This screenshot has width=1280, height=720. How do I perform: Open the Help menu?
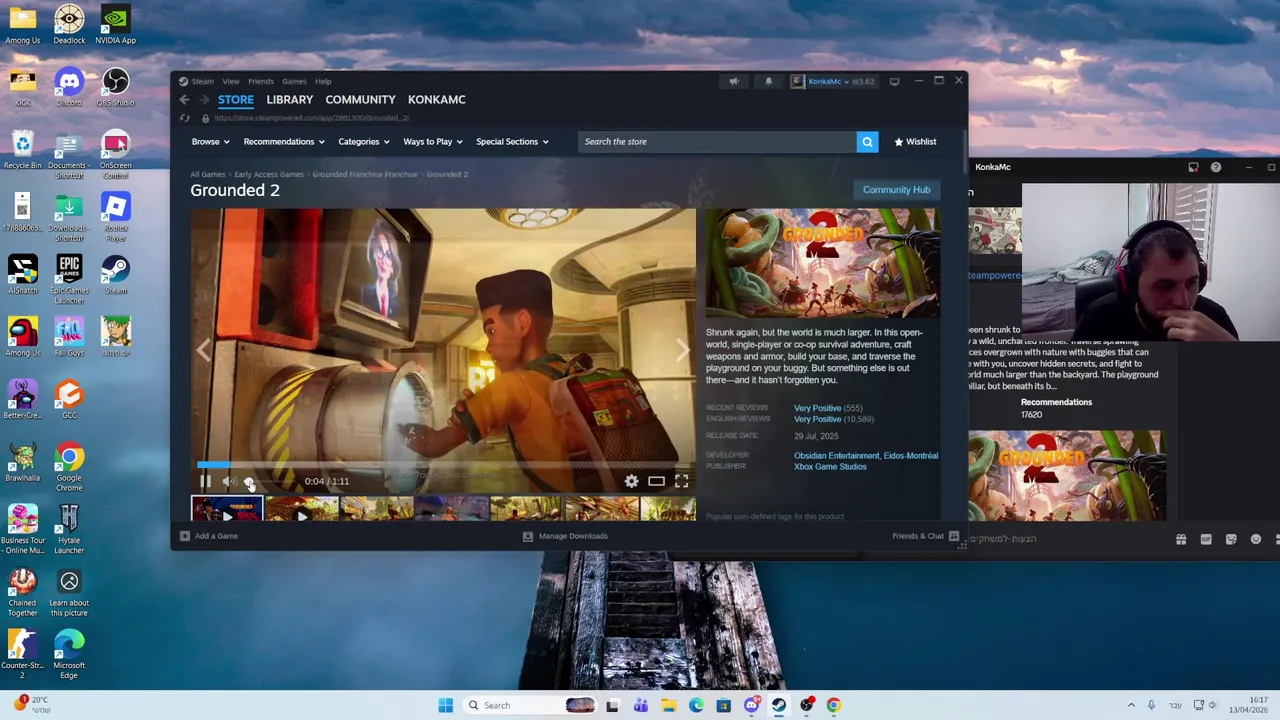[x=323, y=81]
